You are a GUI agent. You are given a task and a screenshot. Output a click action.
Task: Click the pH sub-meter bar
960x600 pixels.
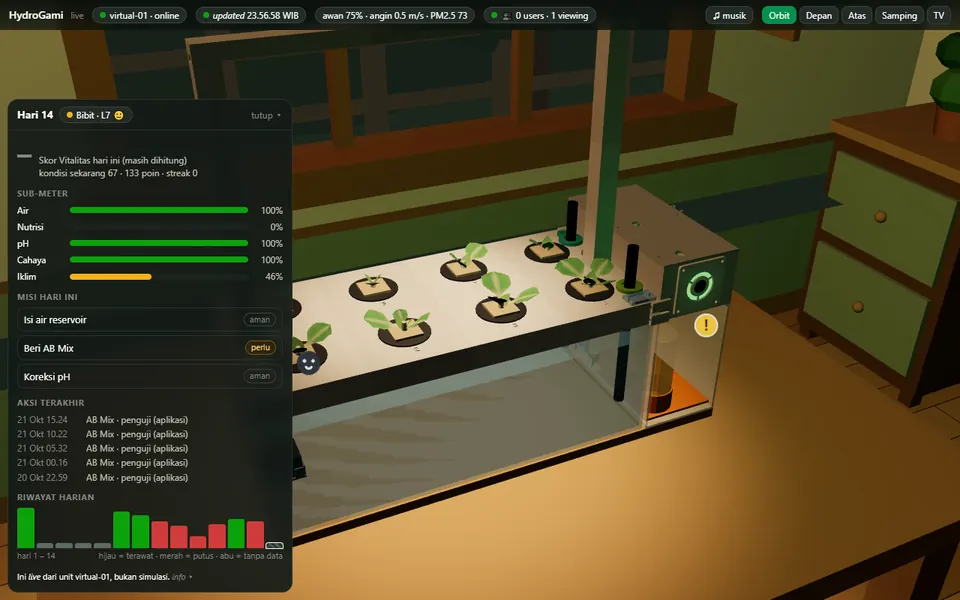[159, 243]
